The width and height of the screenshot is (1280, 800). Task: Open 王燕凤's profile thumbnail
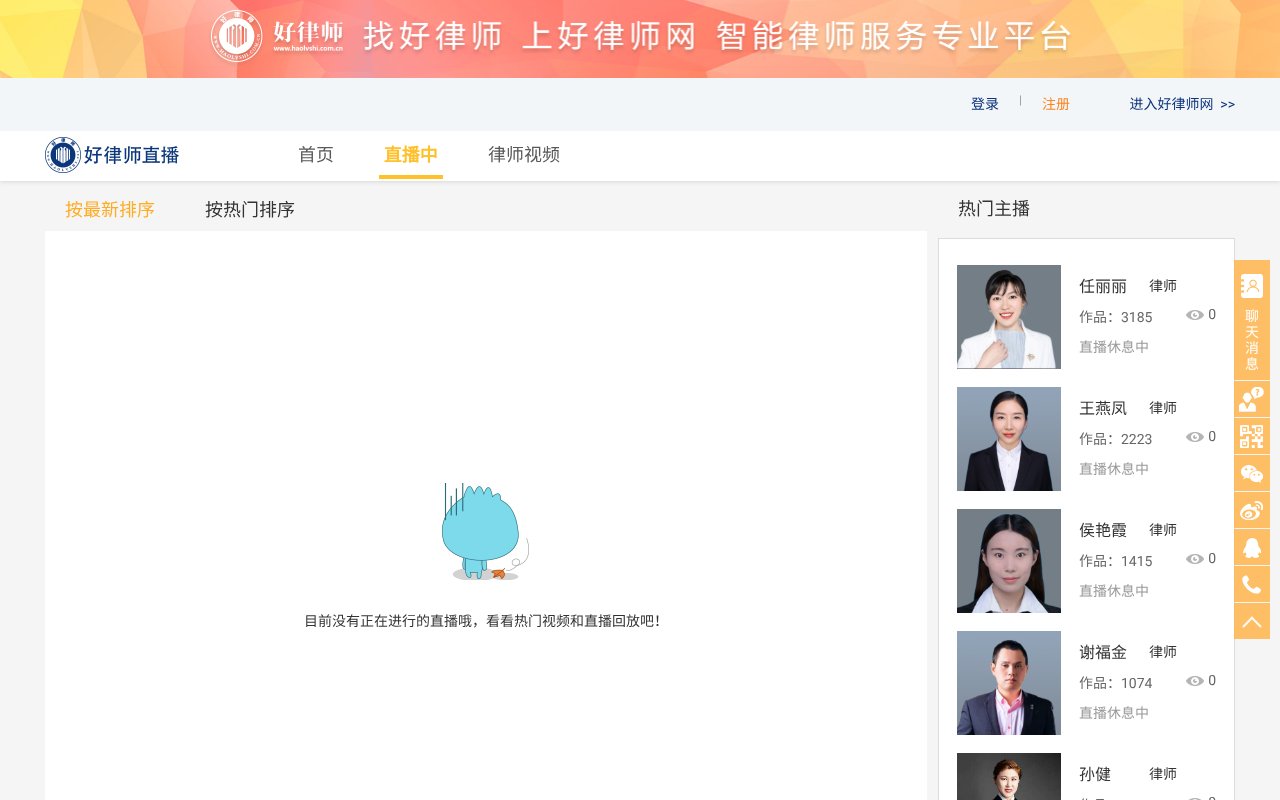pos(1008,438)
